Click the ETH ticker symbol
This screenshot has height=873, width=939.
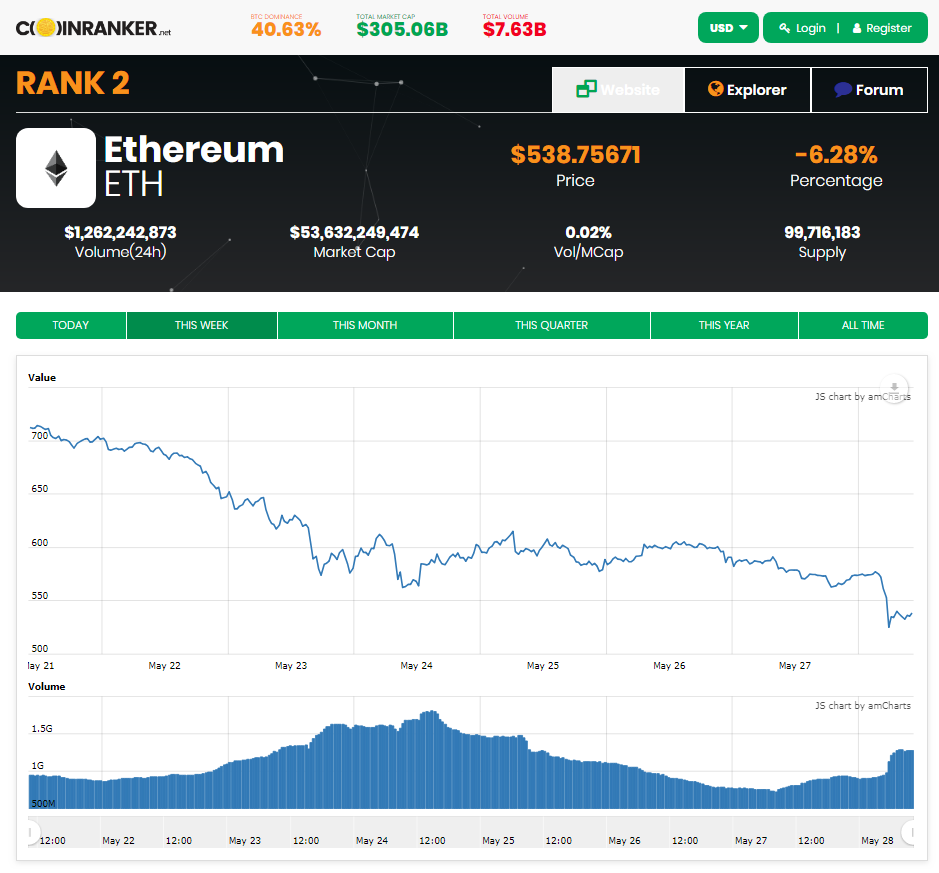tap(134, 184)
